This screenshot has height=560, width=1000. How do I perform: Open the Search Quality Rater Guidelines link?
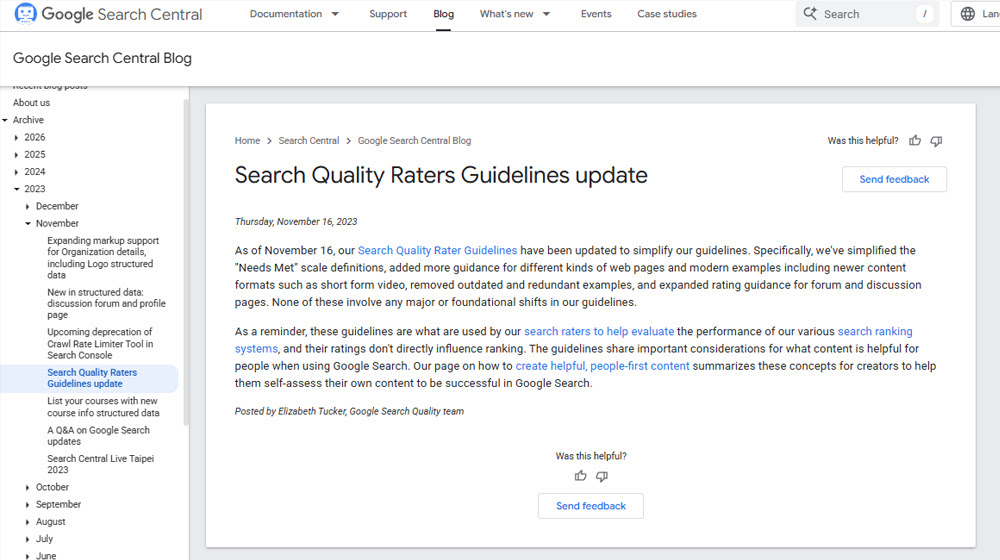pyautogui.click(x=437, y=250)
